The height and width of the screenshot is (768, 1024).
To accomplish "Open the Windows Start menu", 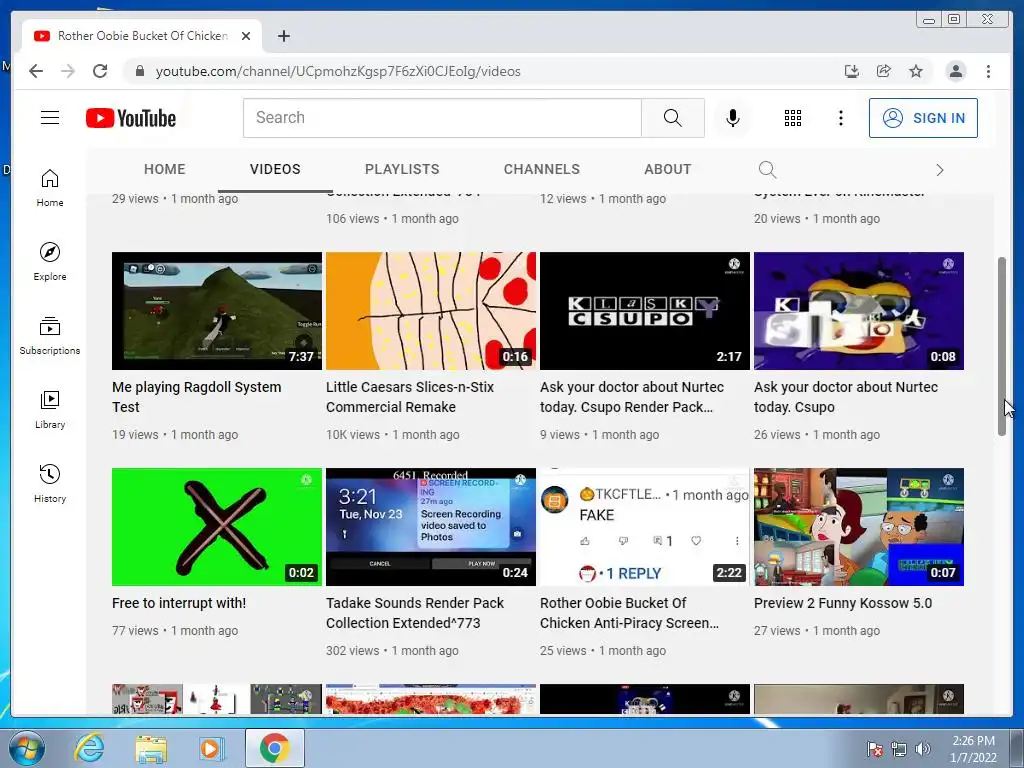I will [x=26, y=748].
